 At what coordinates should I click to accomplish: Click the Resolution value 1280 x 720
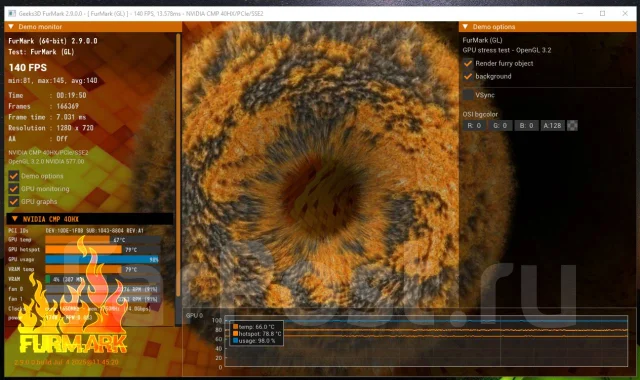click(x=75, y=128)
